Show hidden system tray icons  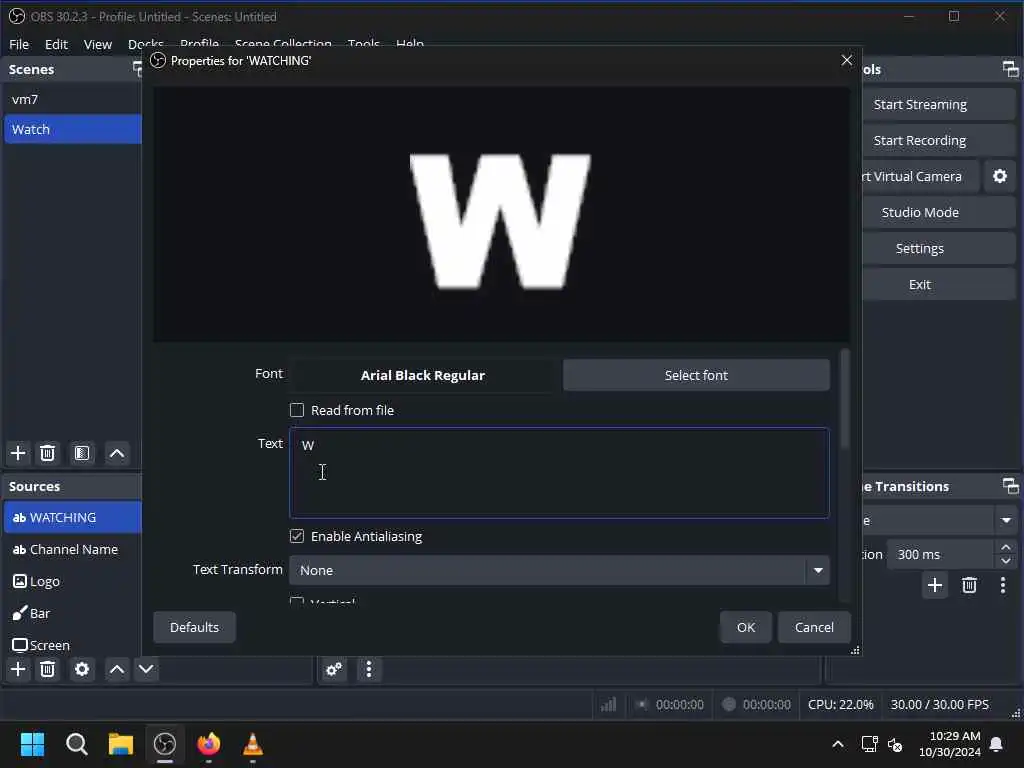[837, 744]
